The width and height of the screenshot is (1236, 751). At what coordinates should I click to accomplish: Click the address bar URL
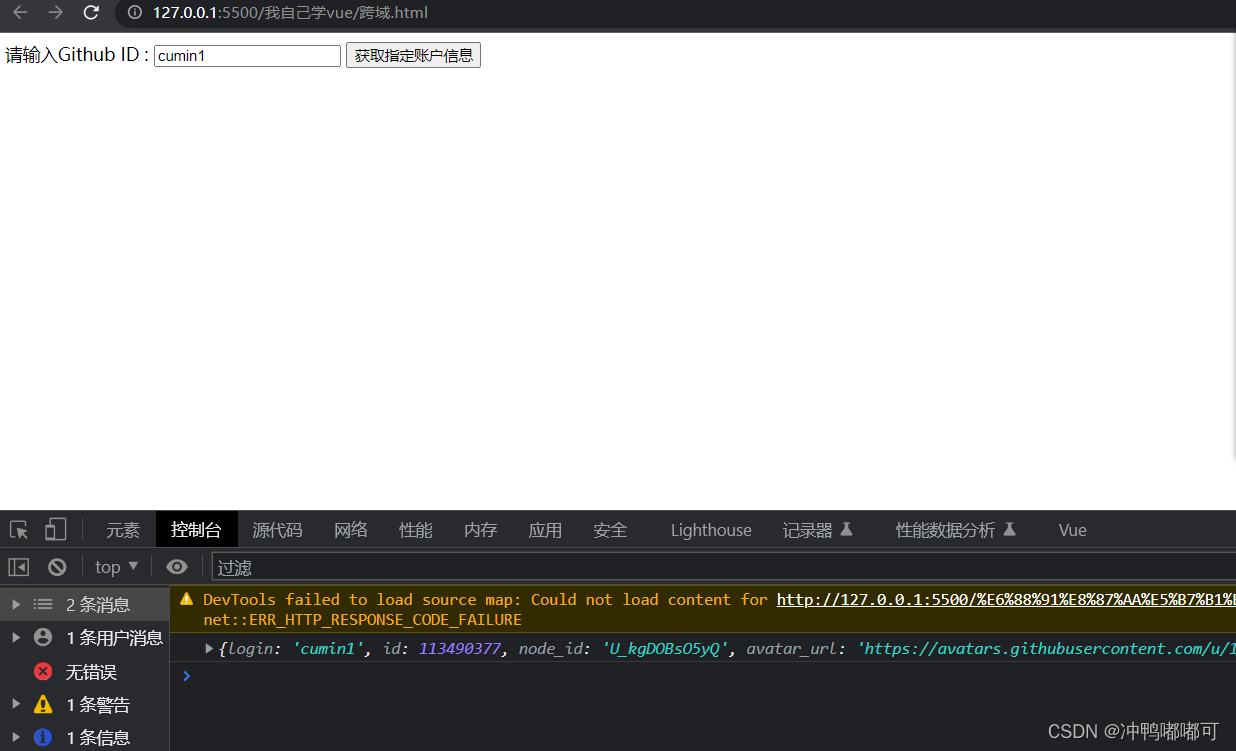pyautogui.click(x=290, y=13)
